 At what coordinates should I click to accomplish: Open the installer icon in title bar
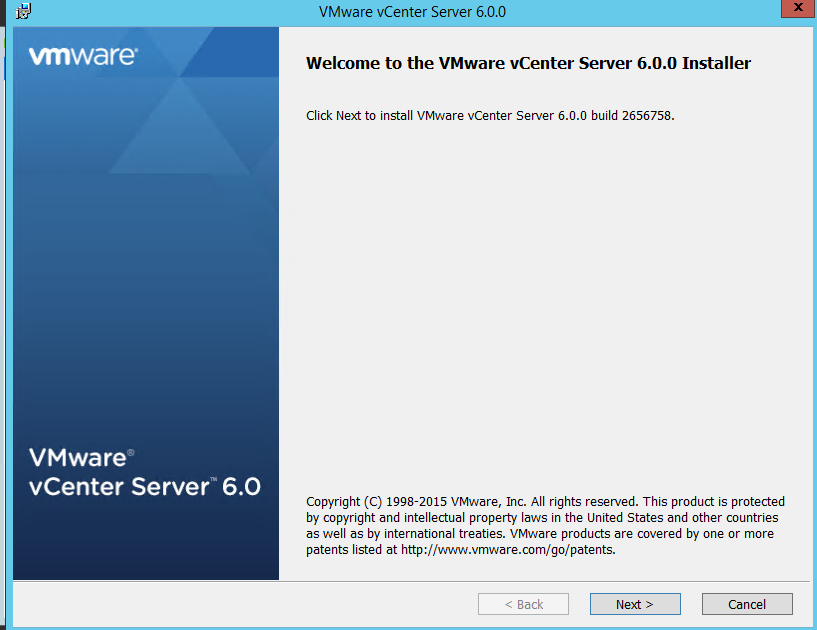[x=23, y=11]
